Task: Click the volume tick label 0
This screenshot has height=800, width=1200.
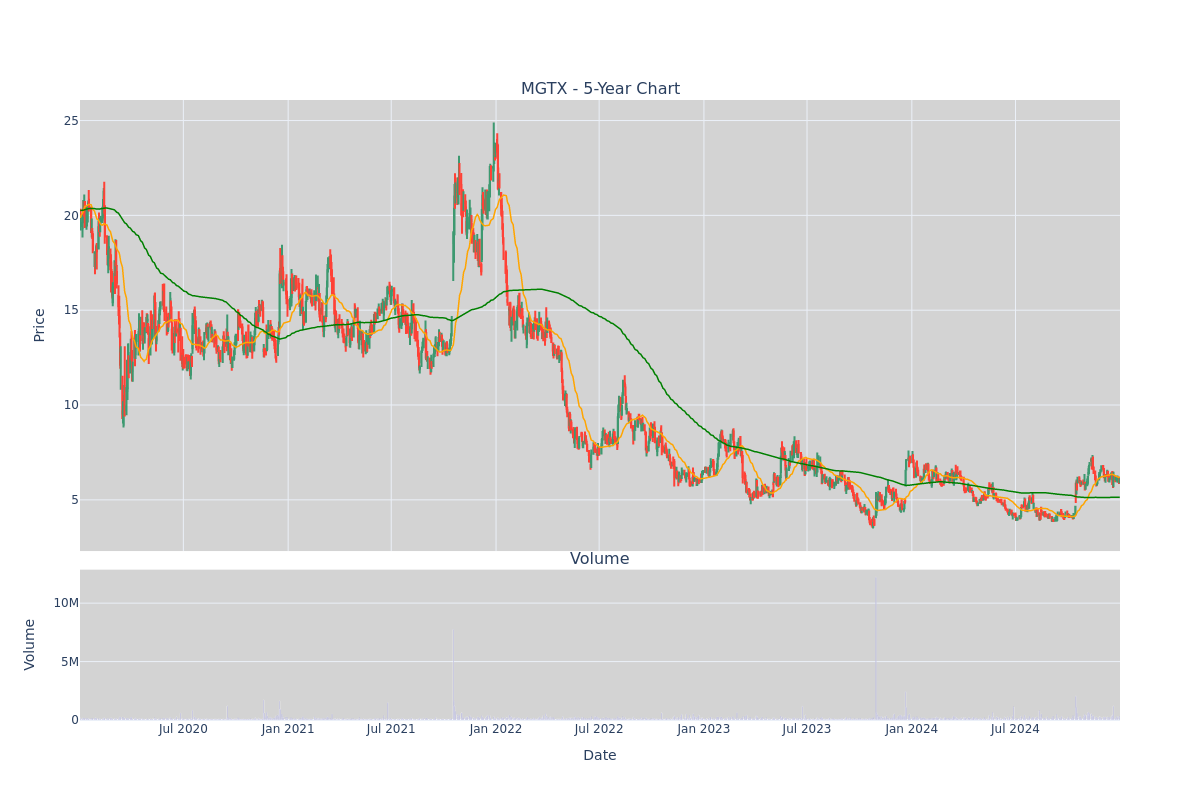Action: point(75,720)
